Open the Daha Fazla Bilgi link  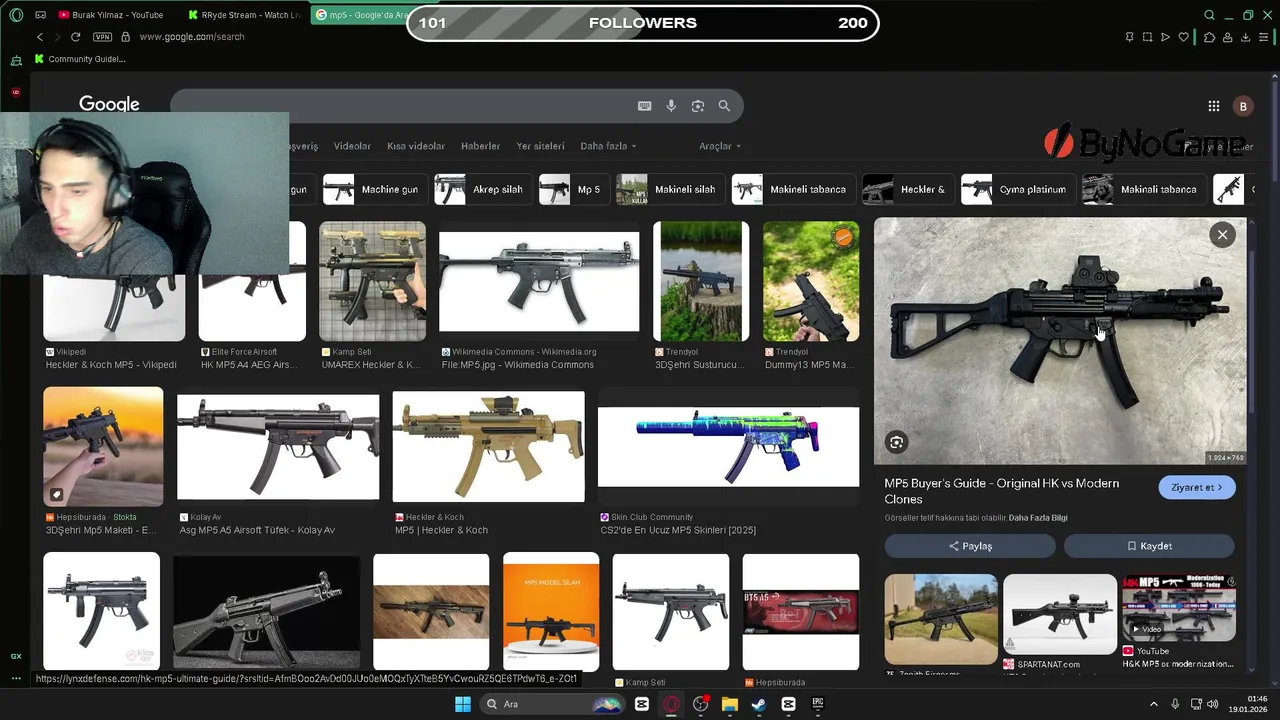1038,518
